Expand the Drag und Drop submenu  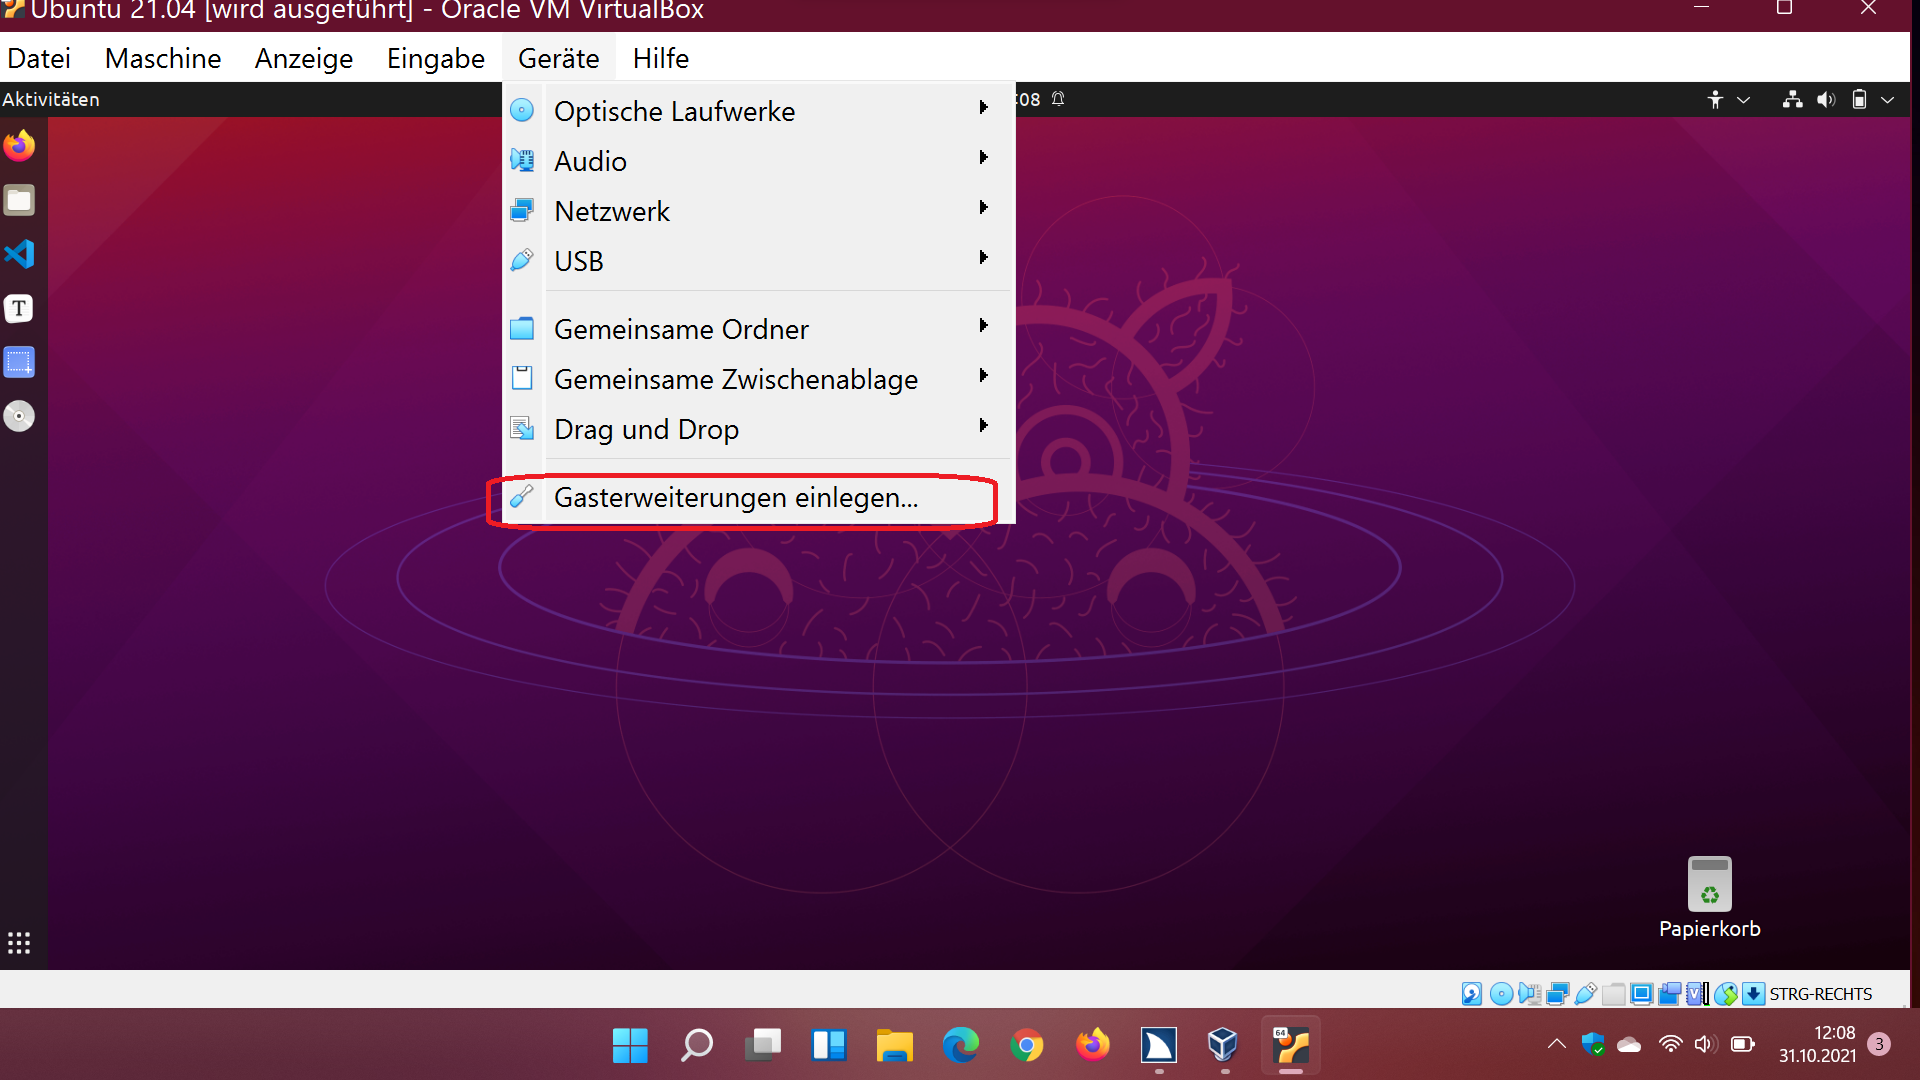click(x=759, y=429)
